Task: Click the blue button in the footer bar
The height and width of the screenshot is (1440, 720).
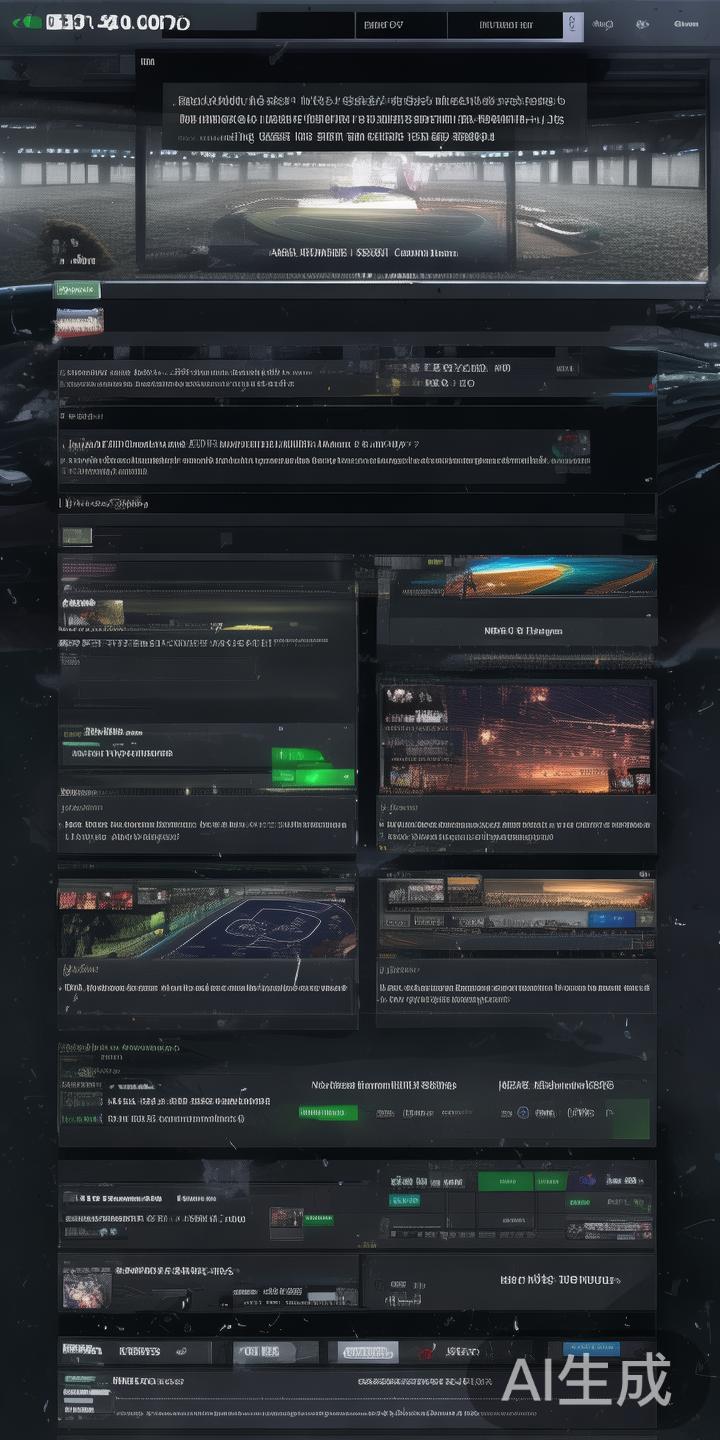Action: click(591, 1349)
